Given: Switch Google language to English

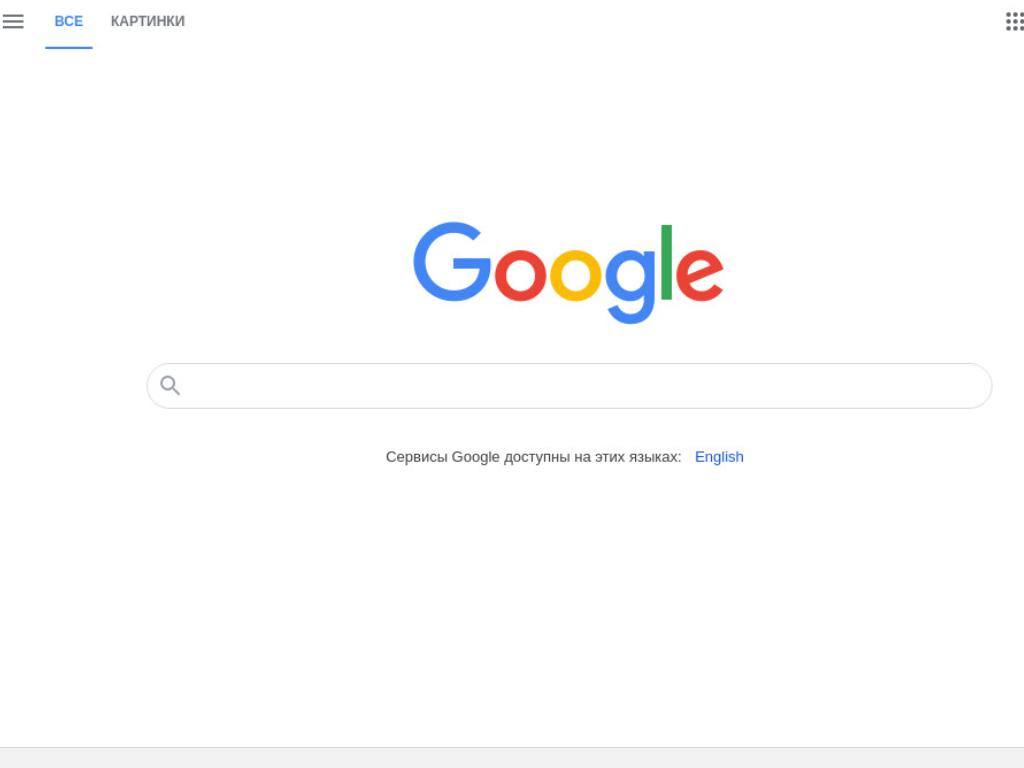Looking at the screenshot, I should point(719,456).
